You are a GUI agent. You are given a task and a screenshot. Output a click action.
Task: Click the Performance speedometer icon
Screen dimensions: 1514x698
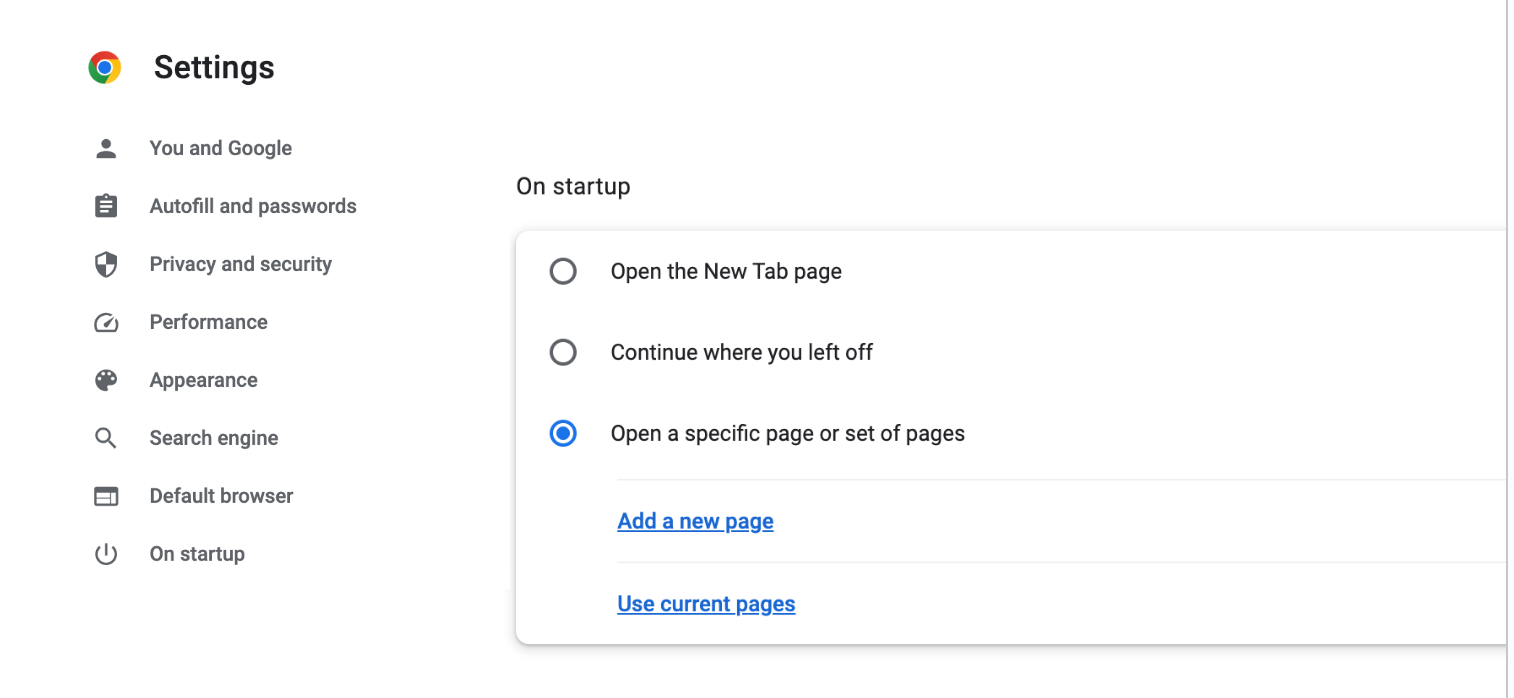106,322
